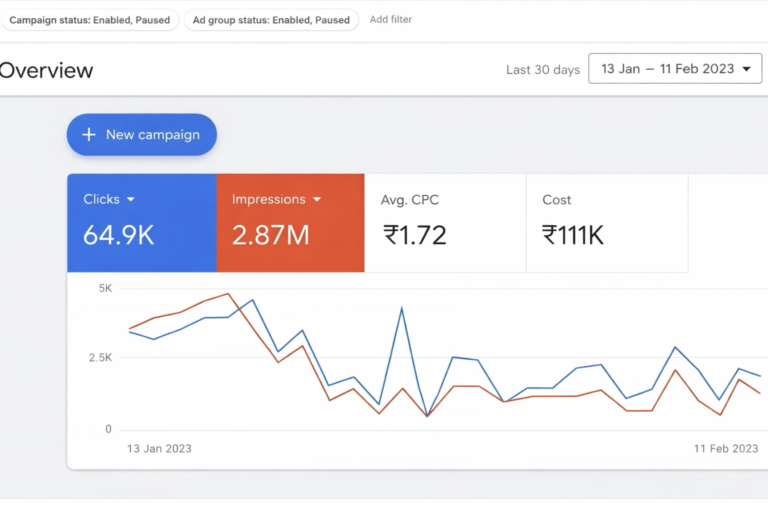Click the empty metric card beside Cost

tap(728, 222)
